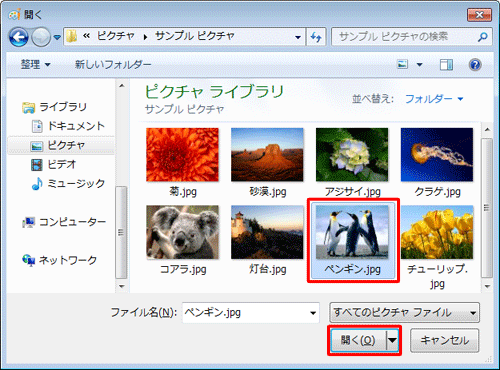The image size is (500, 370).
Task: Click the ドキュメント document icon
Action: [37, 126]
